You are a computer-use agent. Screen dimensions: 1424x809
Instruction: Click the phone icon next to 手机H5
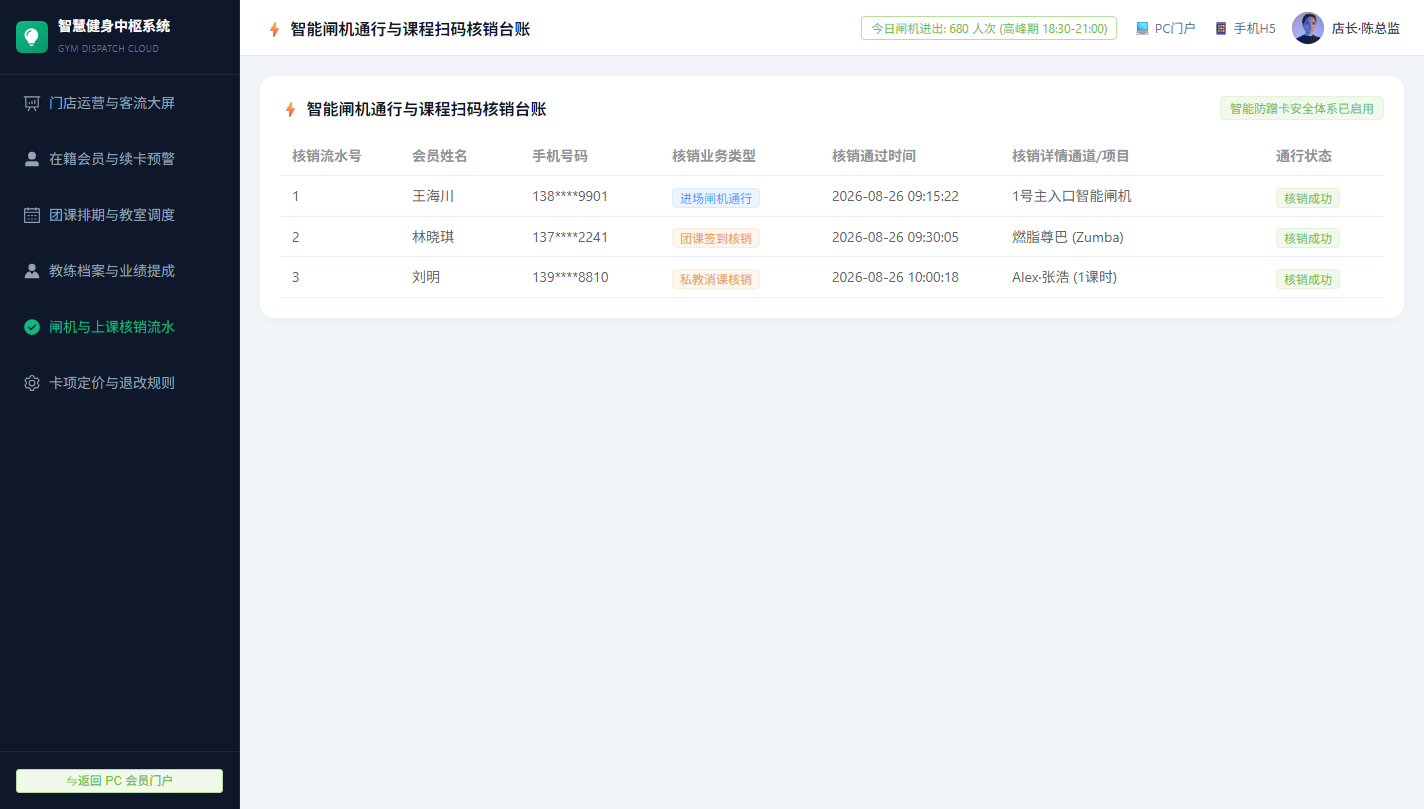coord(1221,29)
